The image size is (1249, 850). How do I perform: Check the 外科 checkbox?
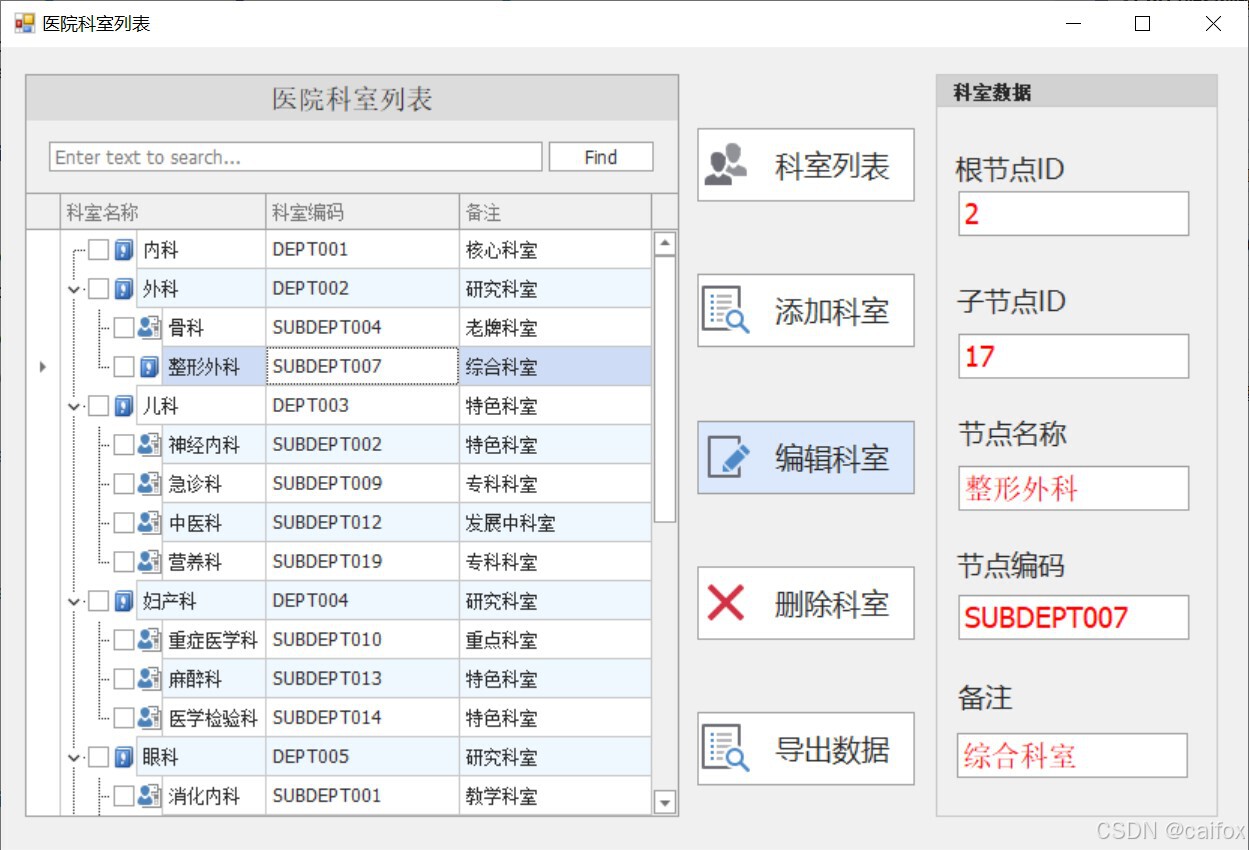tap(98, 289)
